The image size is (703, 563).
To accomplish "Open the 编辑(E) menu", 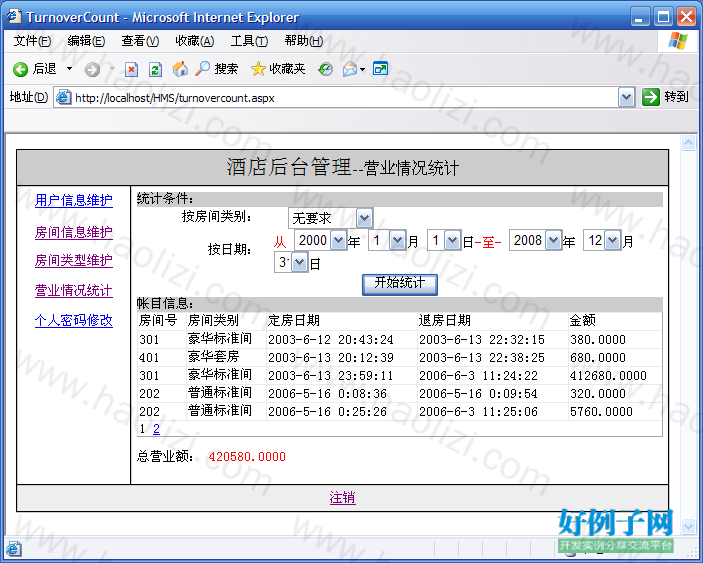I will point(86,41).
